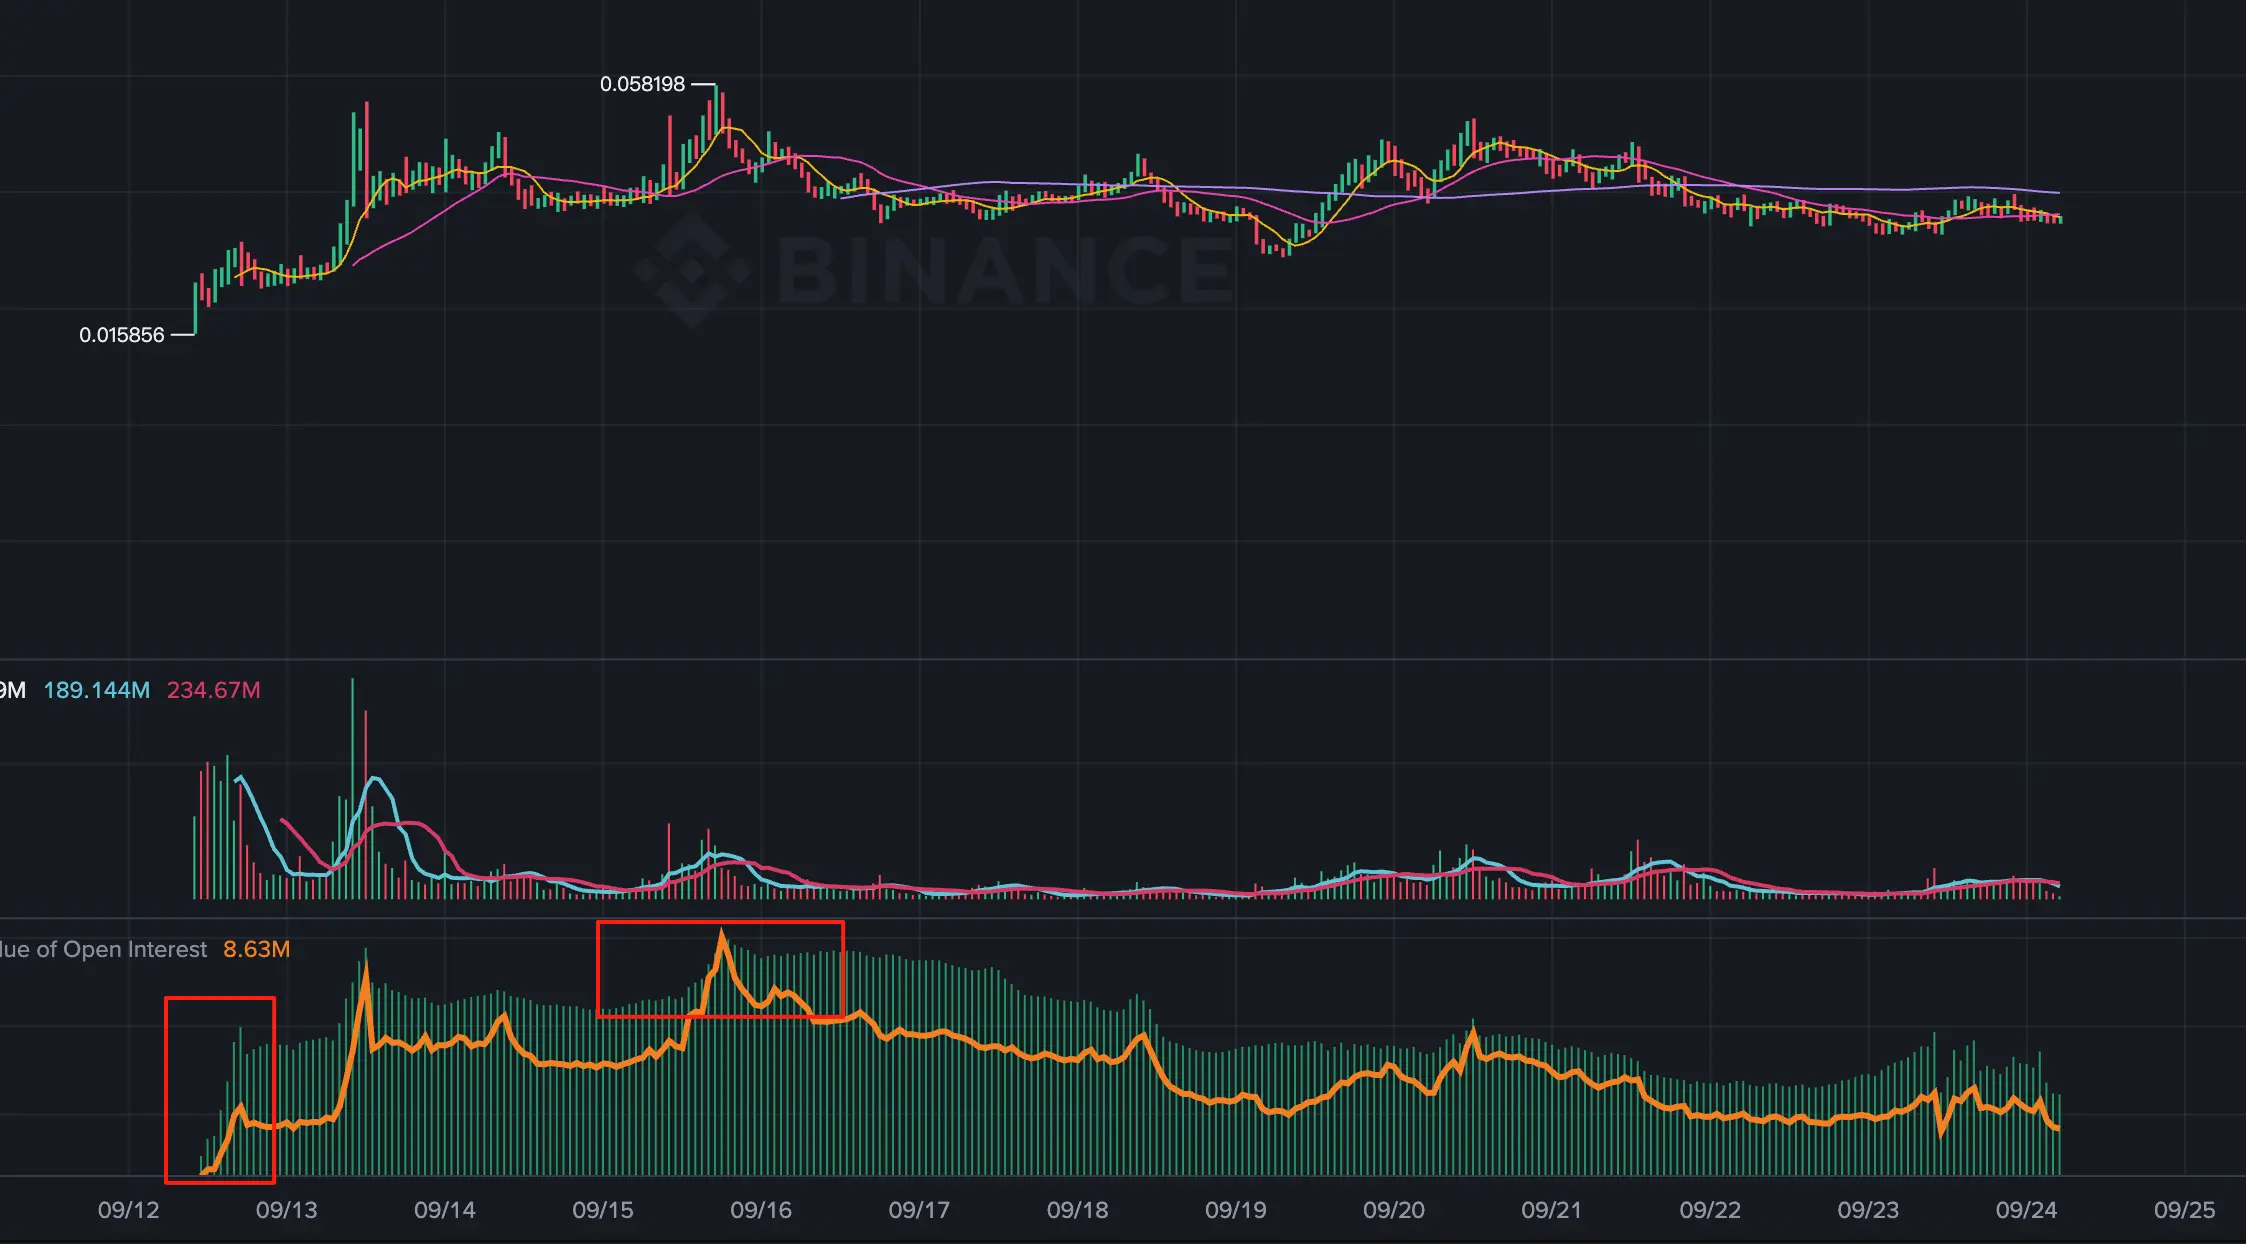Select the 09/16 date on time axis
Screen dimensions: 2246x1244
(760, 1210)
